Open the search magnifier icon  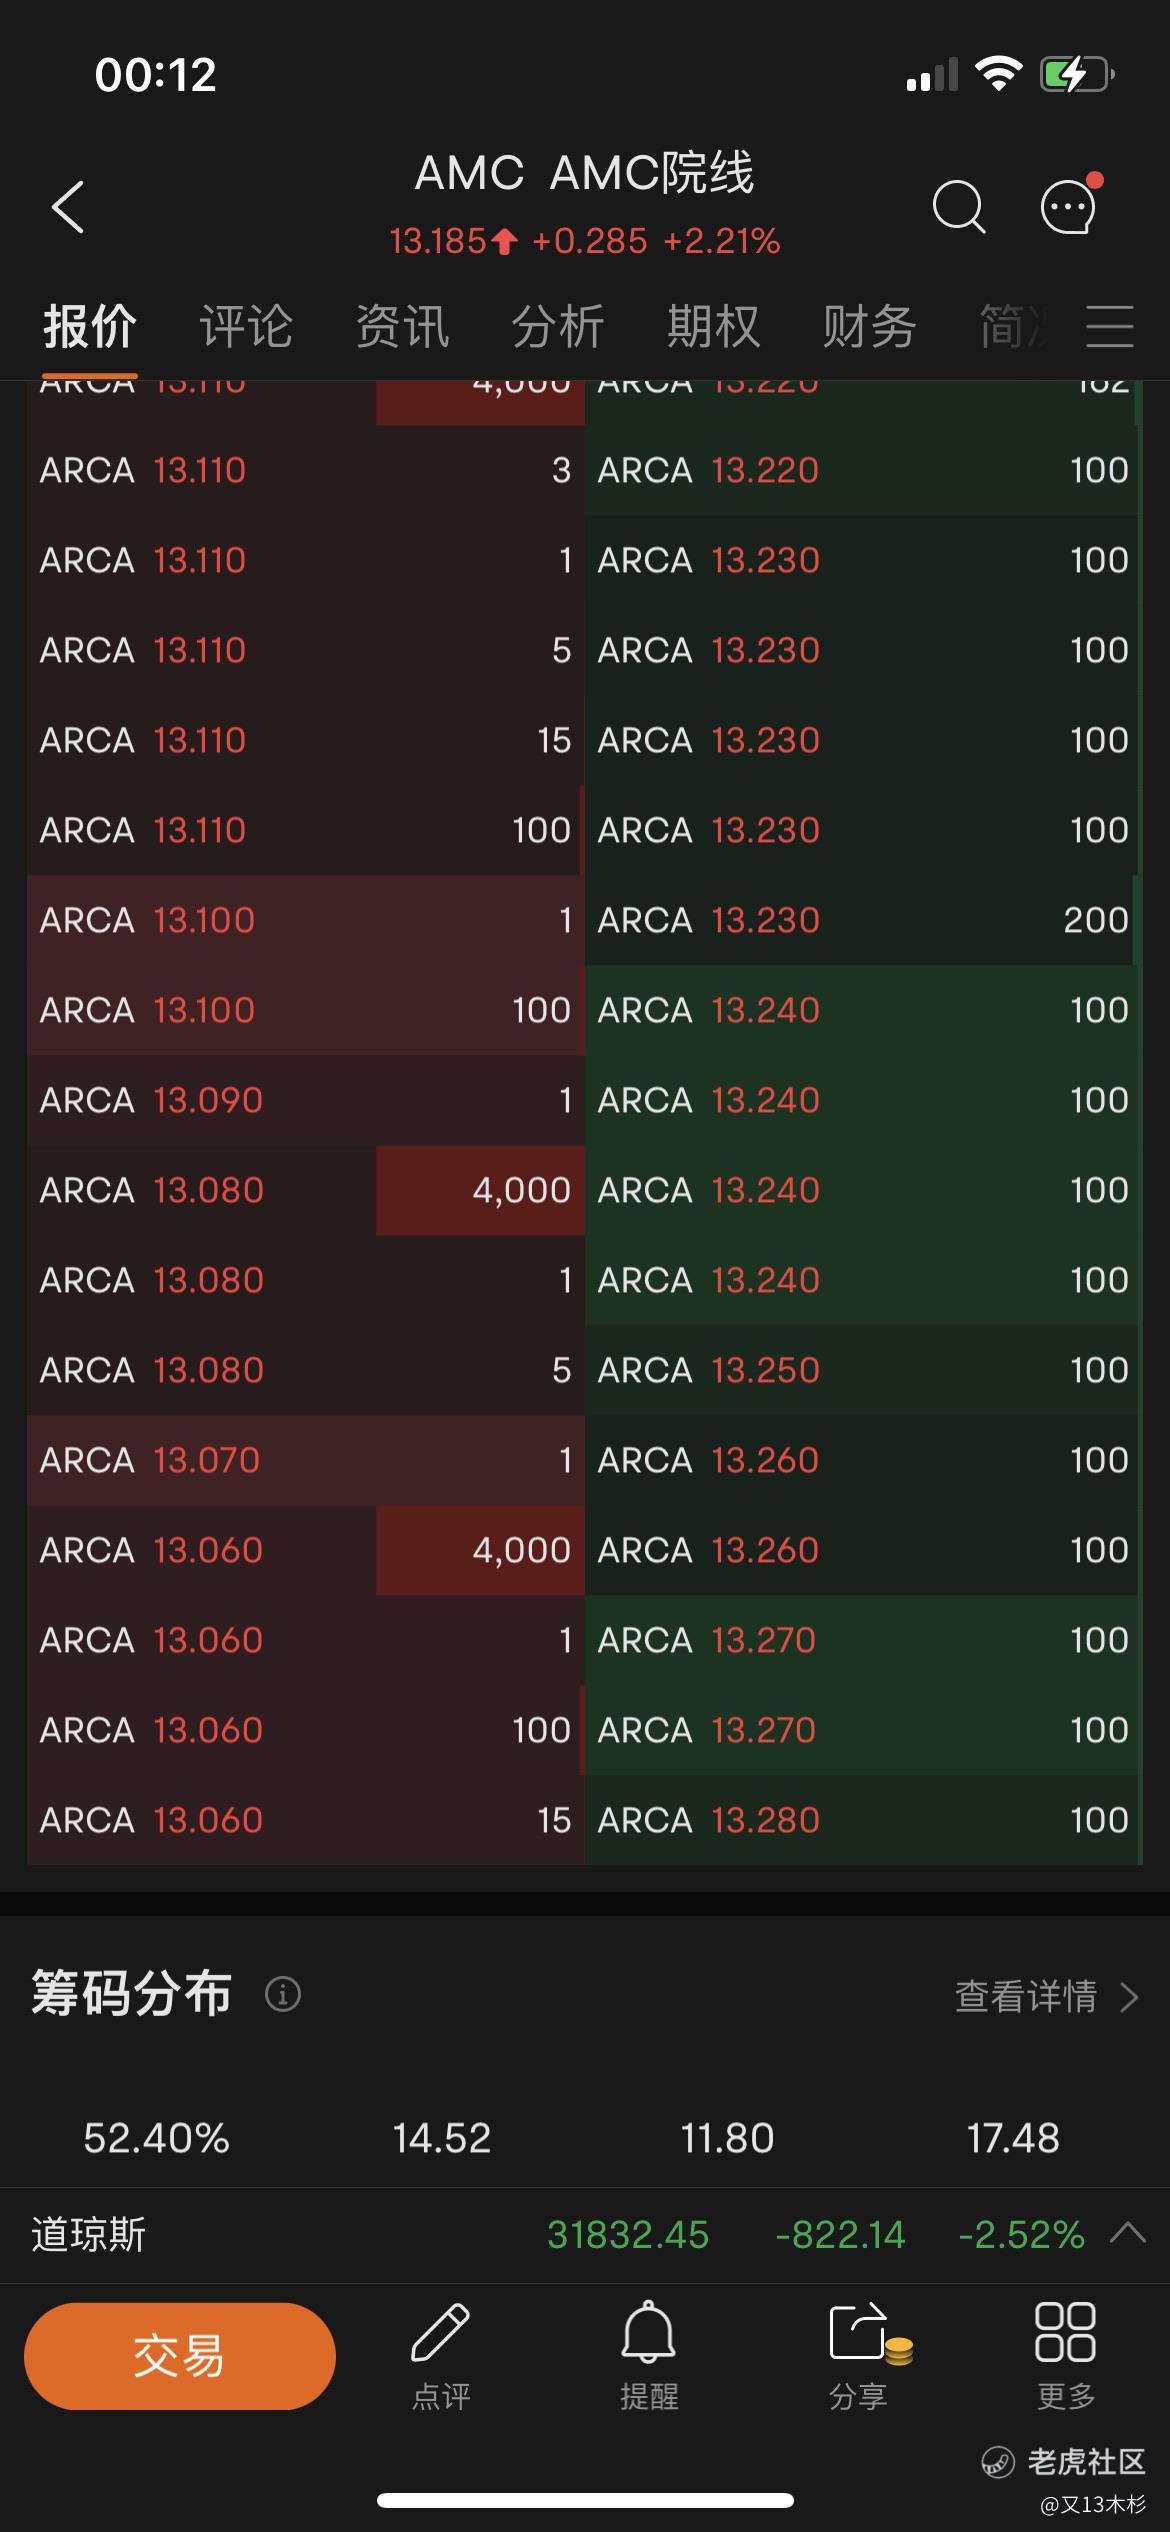959,207
